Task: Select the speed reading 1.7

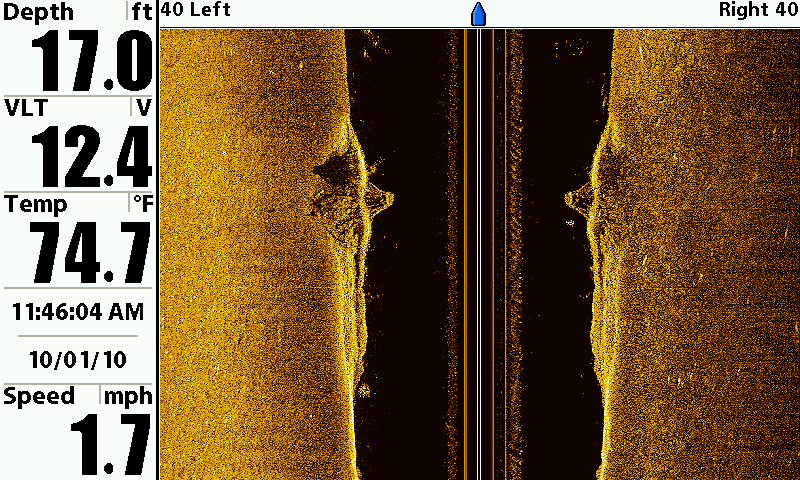Action: 111,444
